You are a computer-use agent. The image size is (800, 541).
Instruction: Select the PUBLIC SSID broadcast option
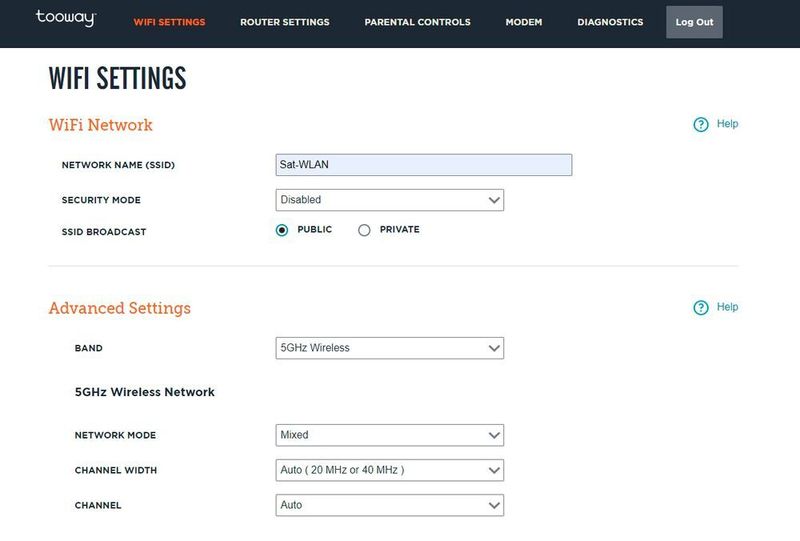282,230
